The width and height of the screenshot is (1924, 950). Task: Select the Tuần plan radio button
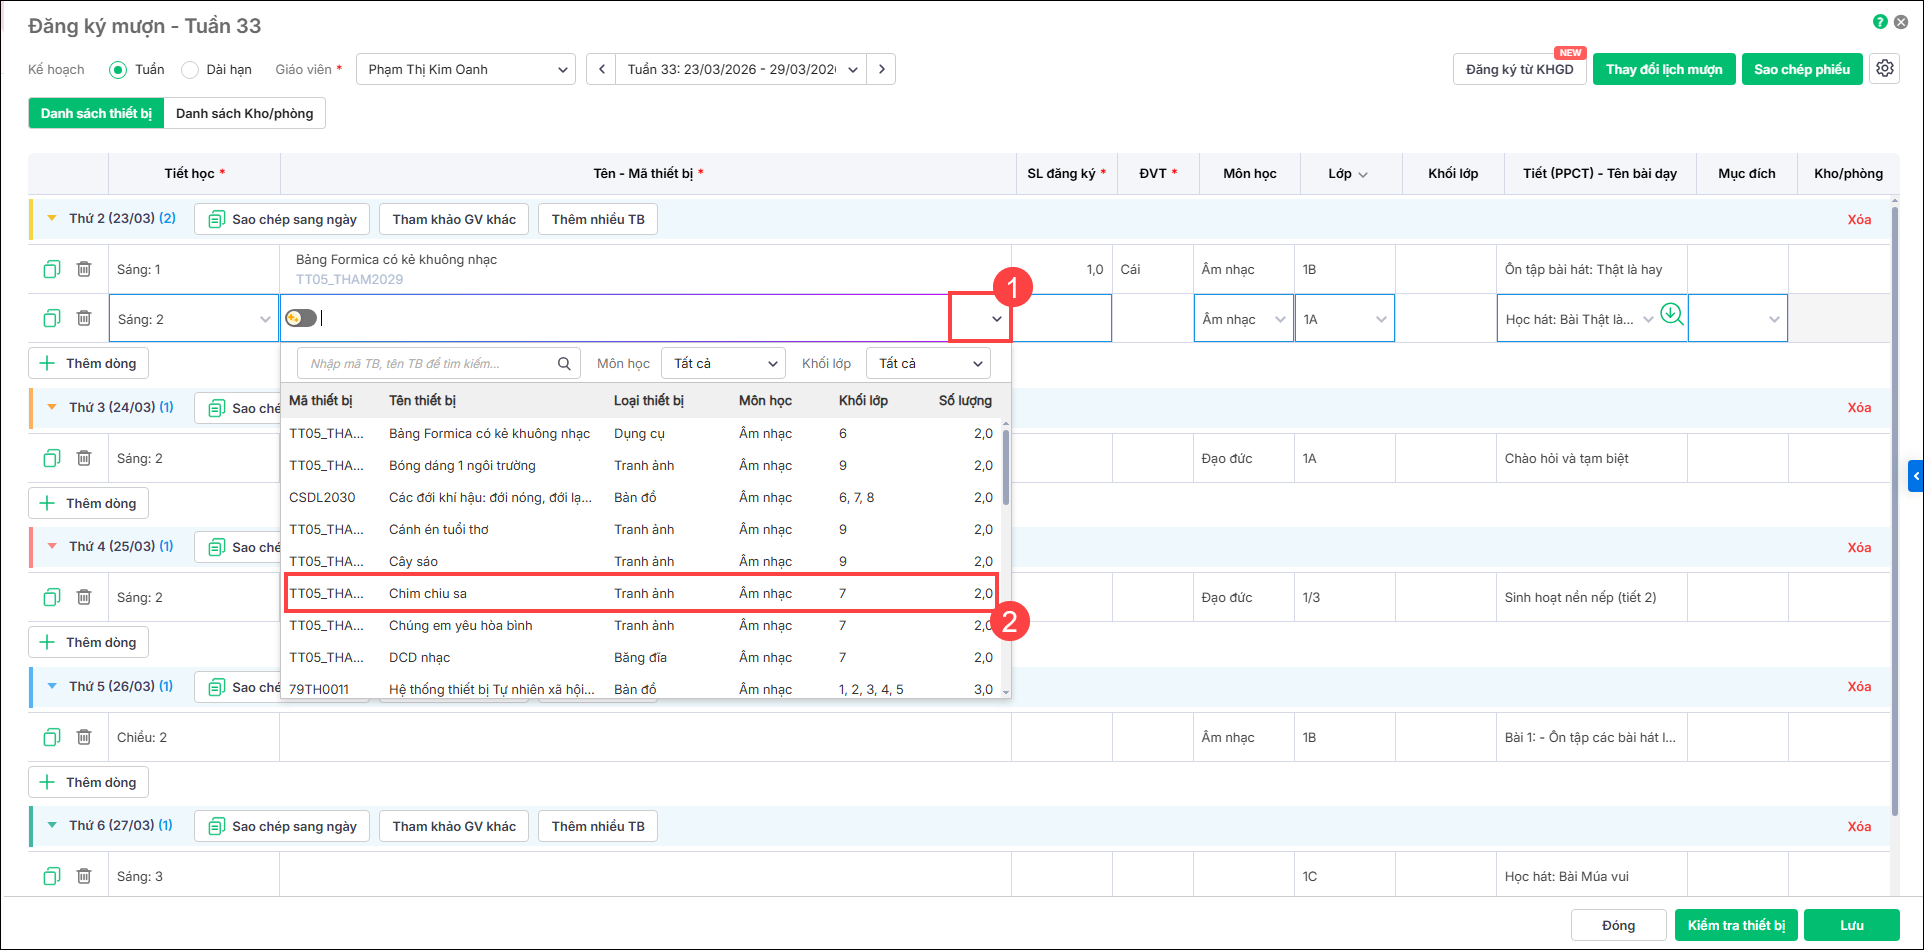[x=118, y=69]
